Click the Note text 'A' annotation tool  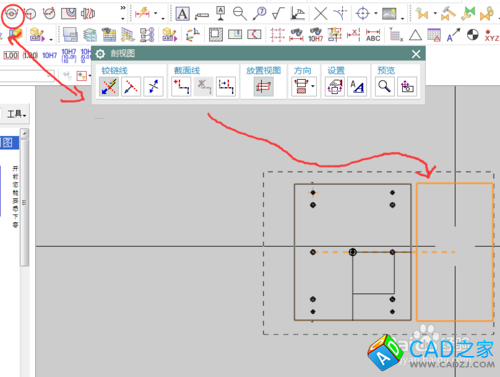click(182, 14)
